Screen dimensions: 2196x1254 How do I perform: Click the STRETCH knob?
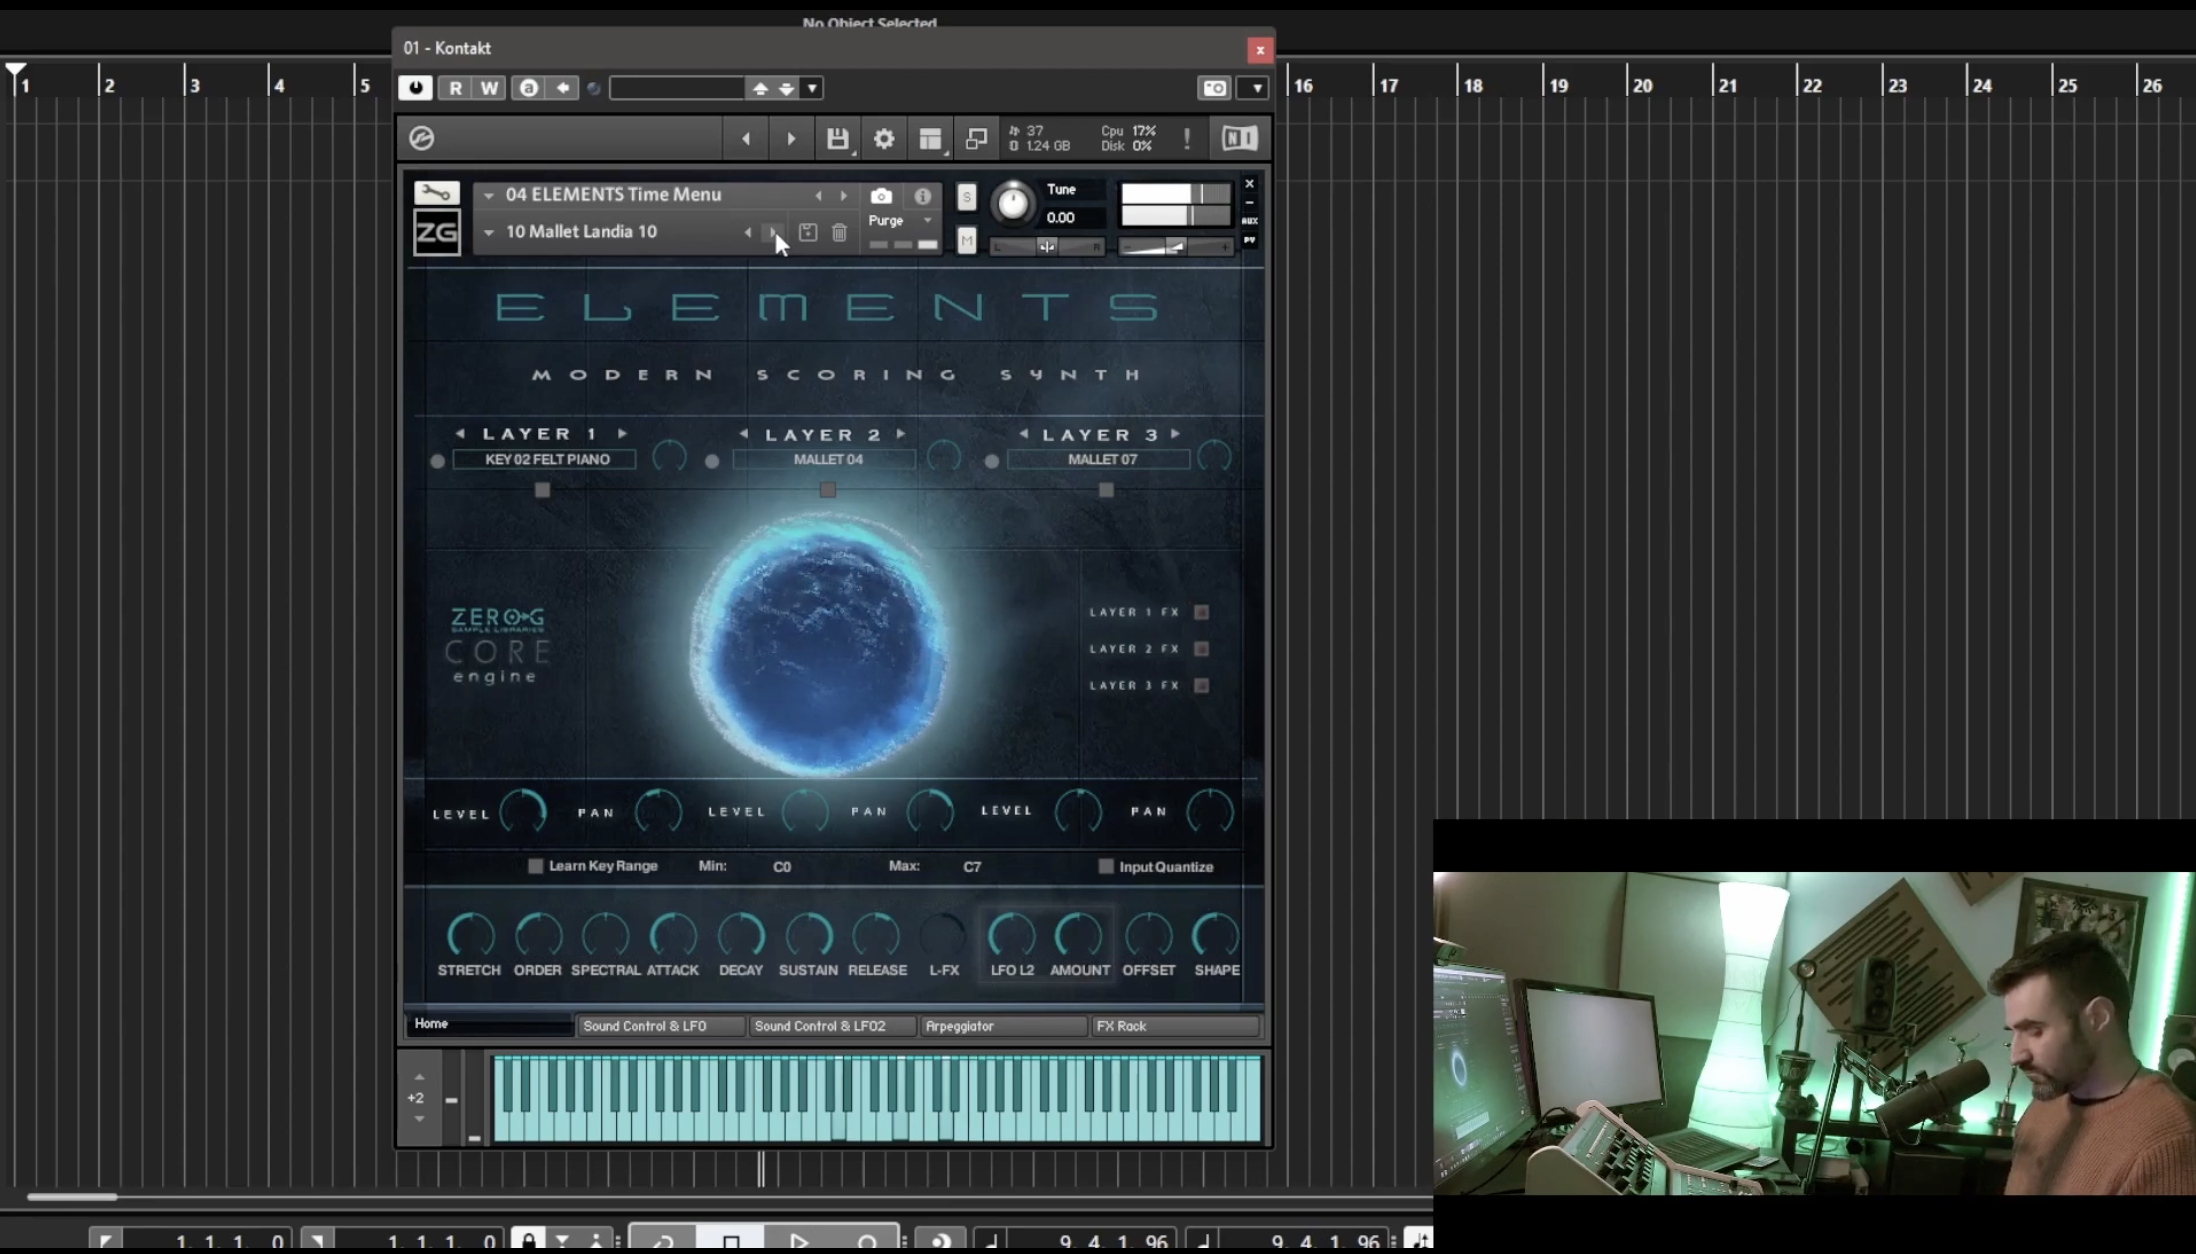(x=470, y=935)
